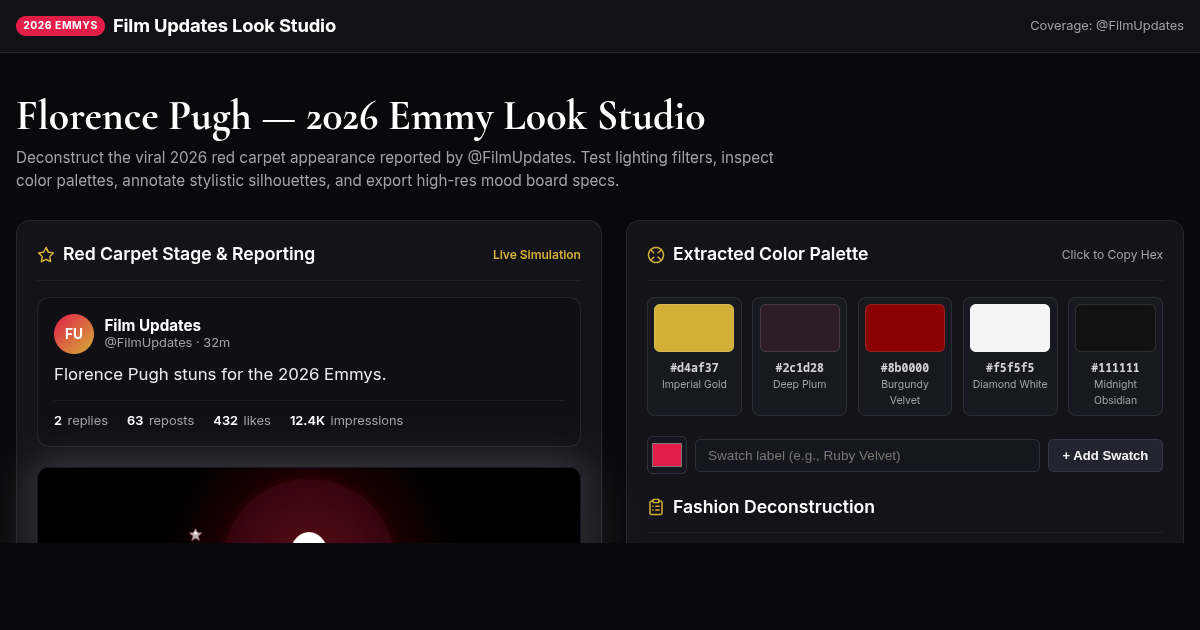
Task: Click the 2026 EMMYS badge
Action: tap(61, 26)
